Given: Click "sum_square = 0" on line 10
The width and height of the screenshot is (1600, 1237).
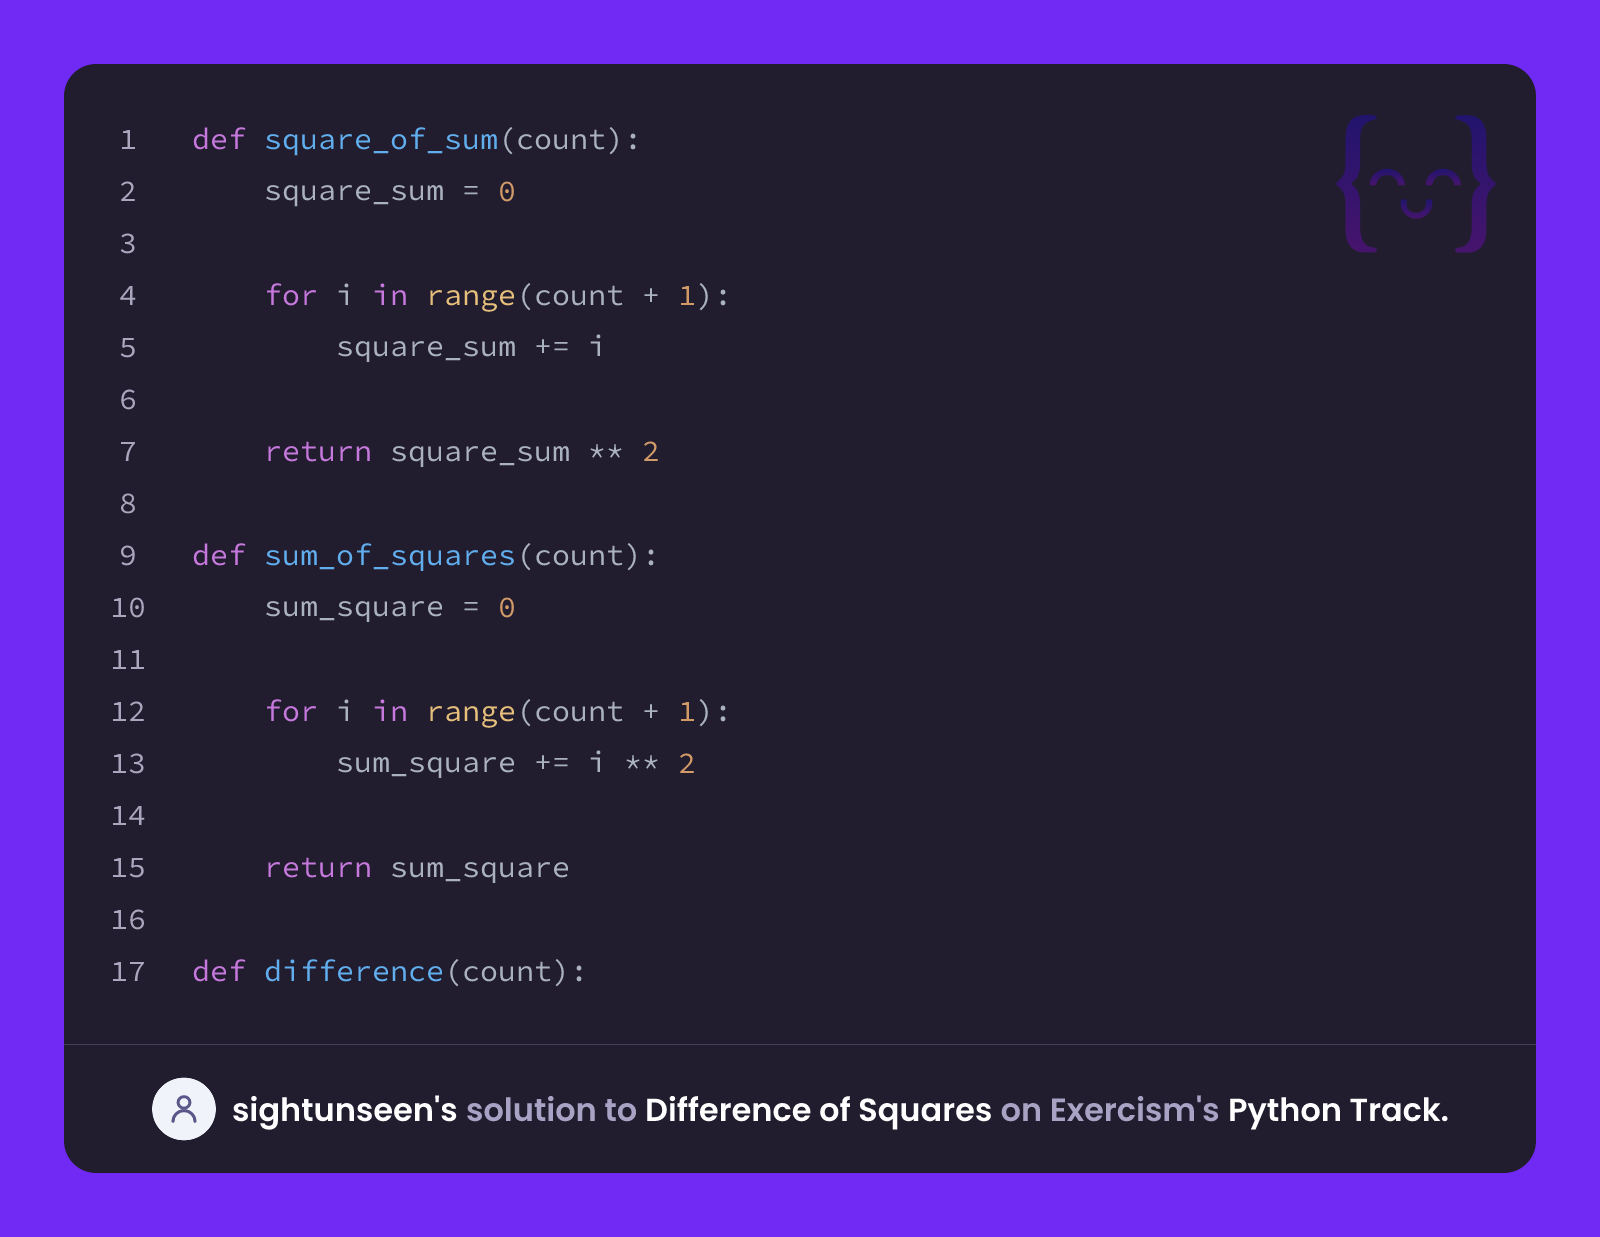Looking at the screenshot, I should pos(390,608).
